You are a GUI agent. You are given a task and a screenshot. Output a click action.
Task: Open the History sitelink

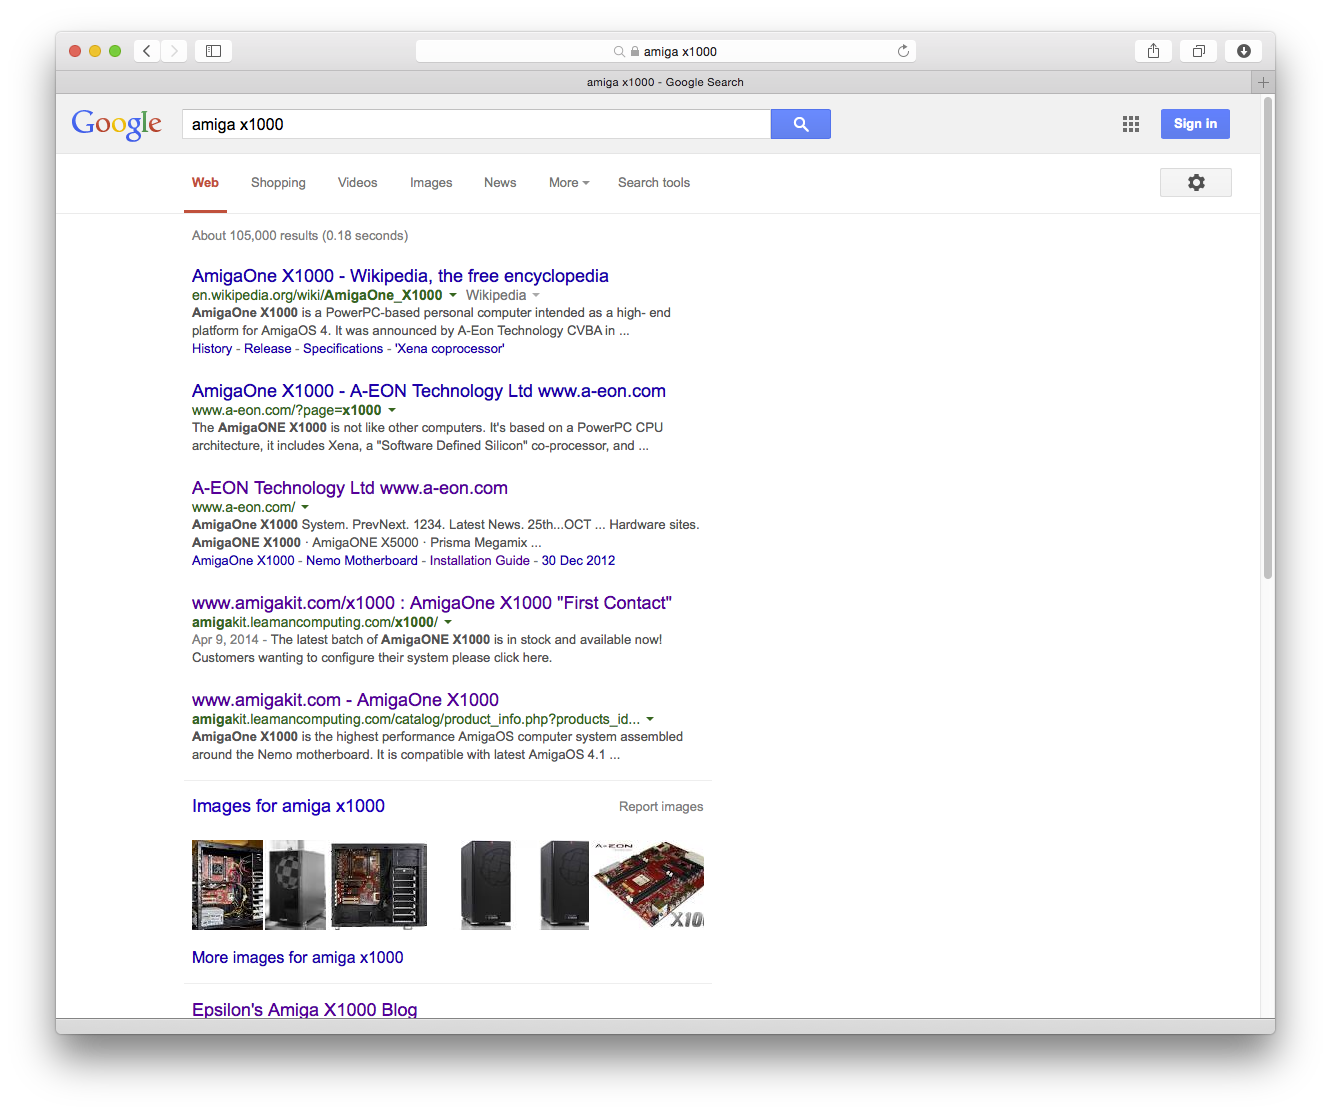212,349
